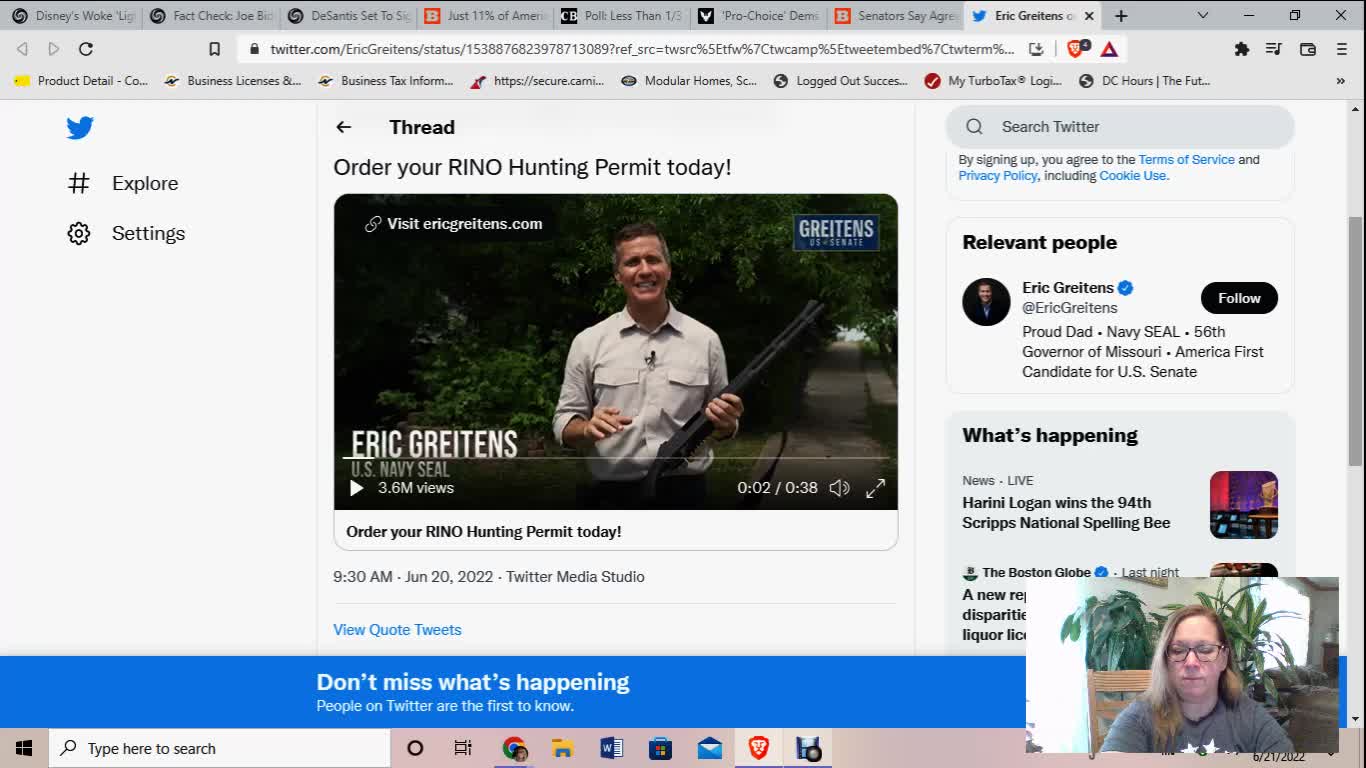The height and width of the screenshot is (768, 1366).
Task: Focus the Search Twitter field
Action: click(1120, 127)
